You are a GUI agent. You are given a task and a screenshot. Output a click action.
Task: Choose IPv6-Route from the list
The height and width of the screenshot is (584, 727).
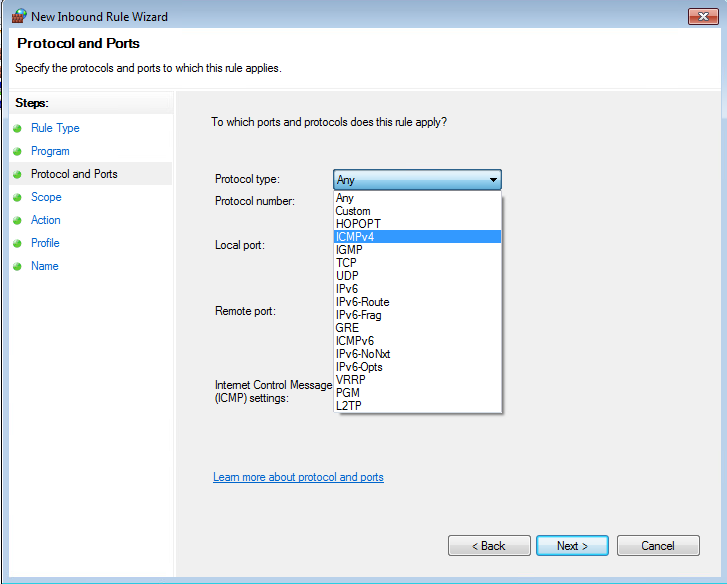coord(417,302)
